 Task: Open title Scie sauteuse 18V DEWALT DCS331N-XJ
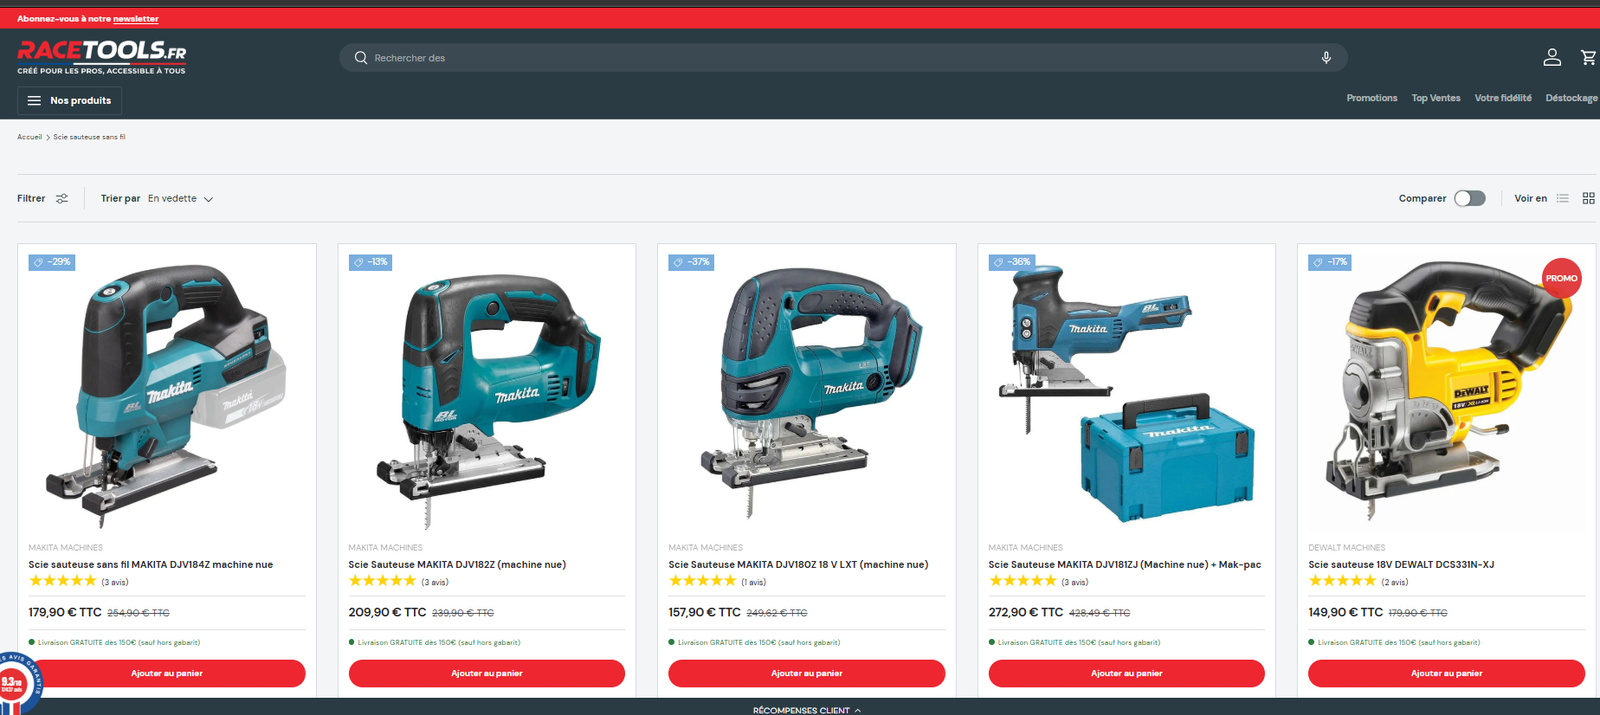(1401, 565)
